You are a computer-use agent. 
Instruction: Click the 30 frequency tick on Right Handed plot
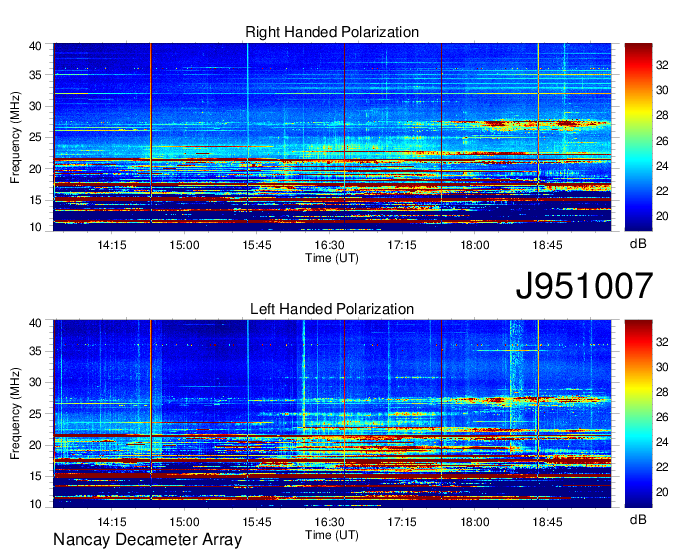coord(35,106)
